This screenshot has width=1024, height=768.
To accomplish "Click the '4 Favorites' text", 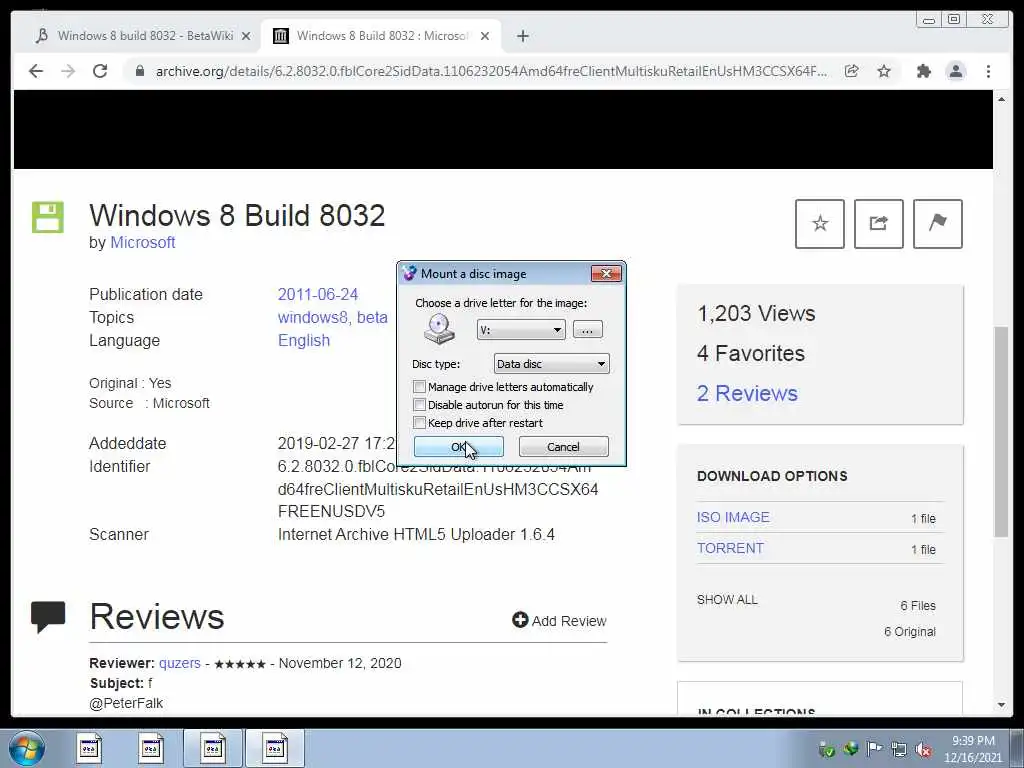I will tap(751, 353).
